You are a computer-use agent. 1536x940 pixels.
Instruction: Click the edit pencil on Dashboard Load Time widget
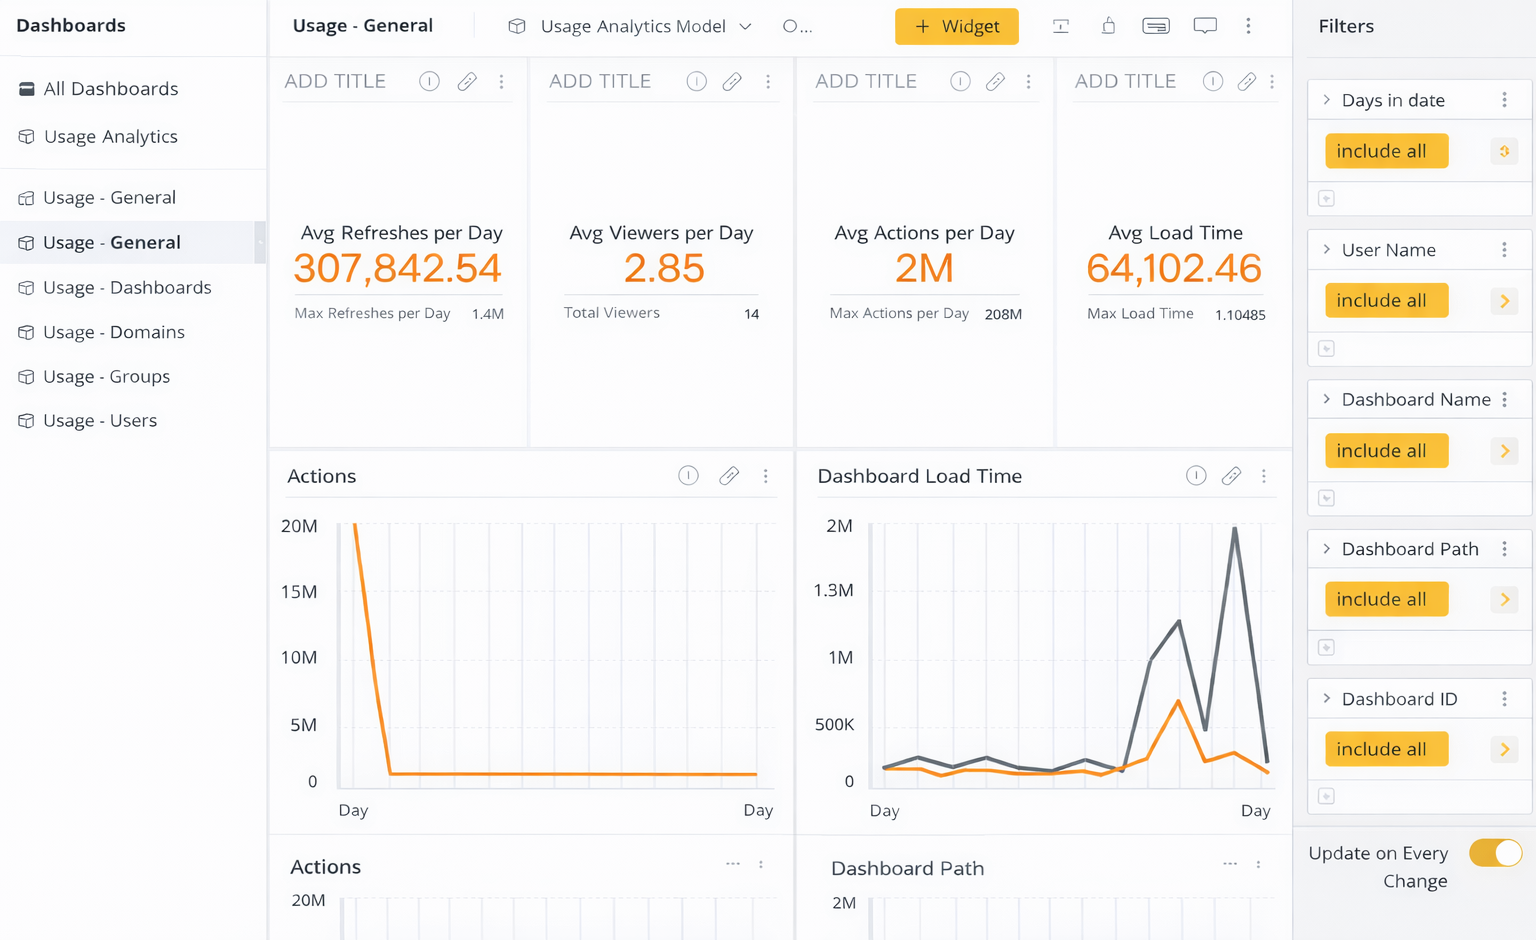point(1231,476)
